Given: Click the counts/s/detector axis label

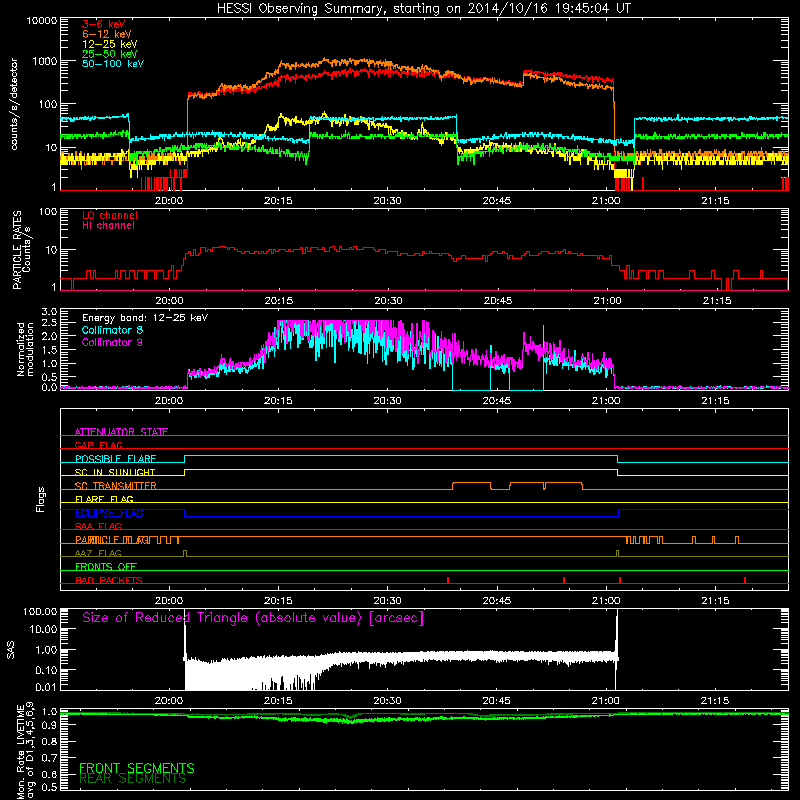Looking at the screenshot, I should click(x=14, y=104).
